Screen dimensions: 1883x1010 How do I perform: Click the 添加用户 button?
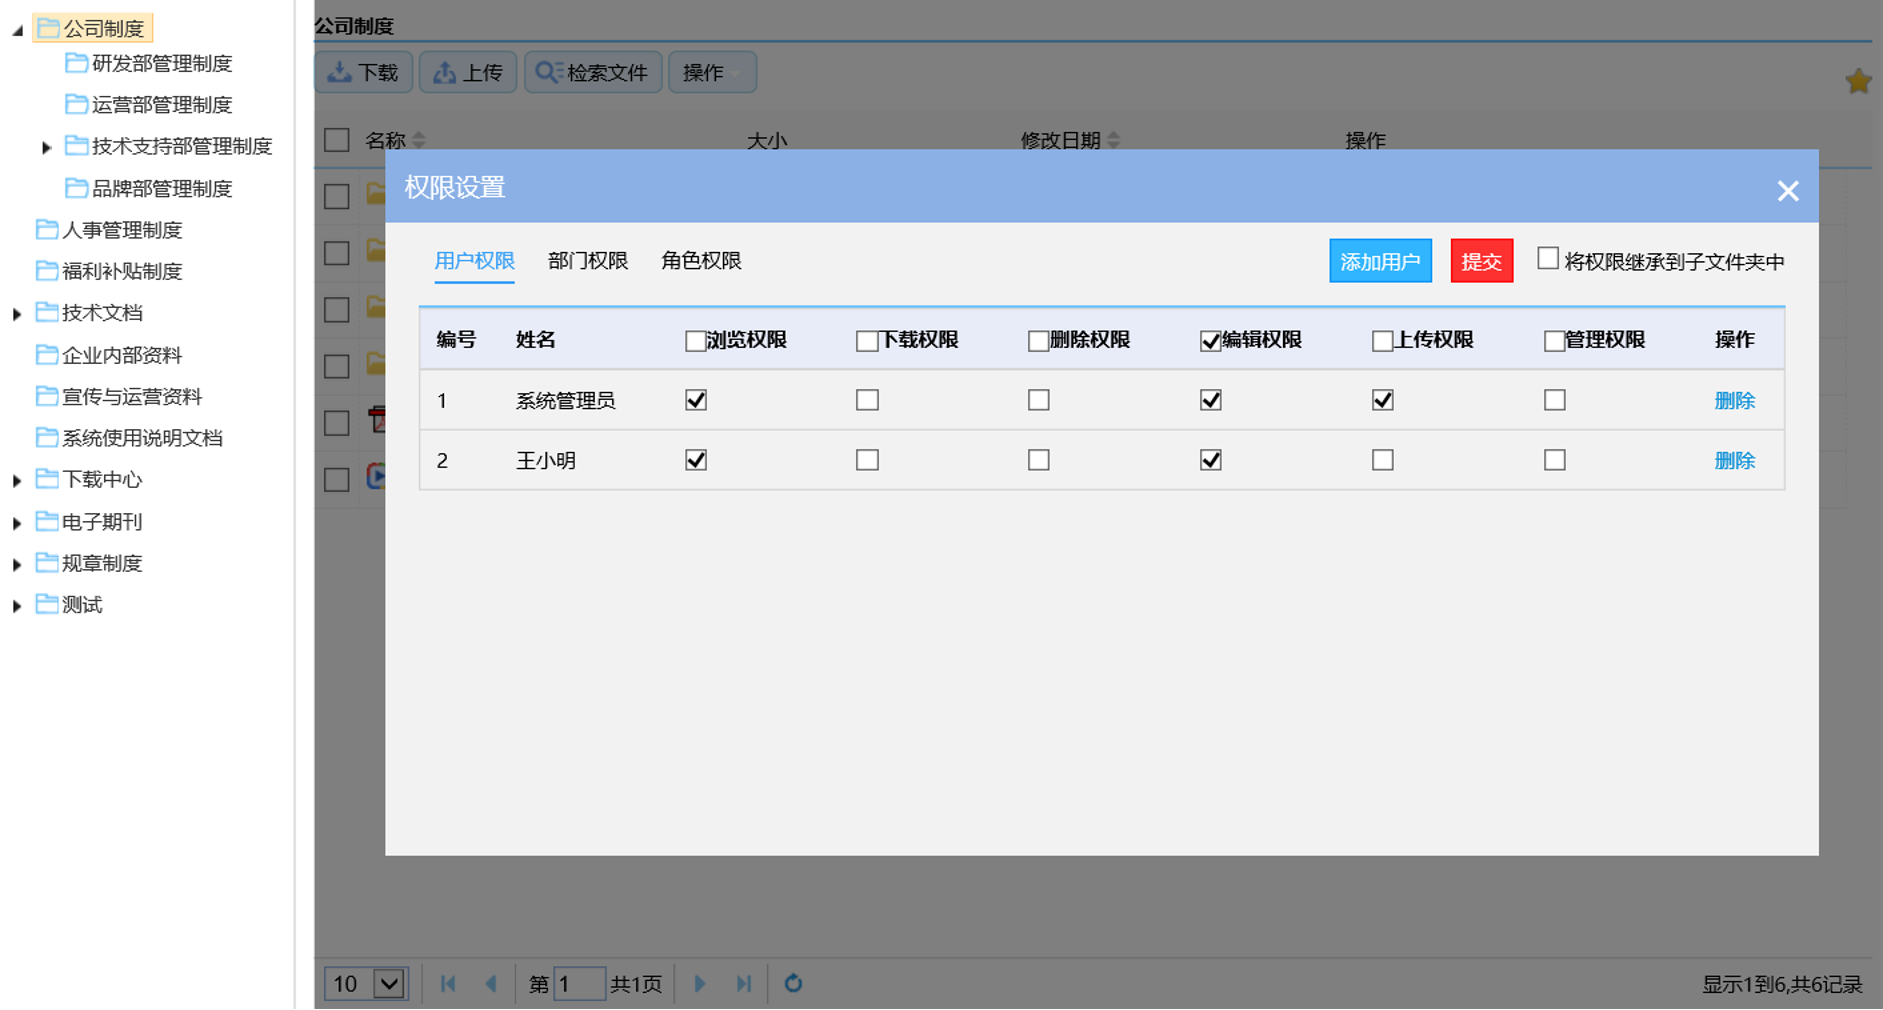(x=1380, y=261)
